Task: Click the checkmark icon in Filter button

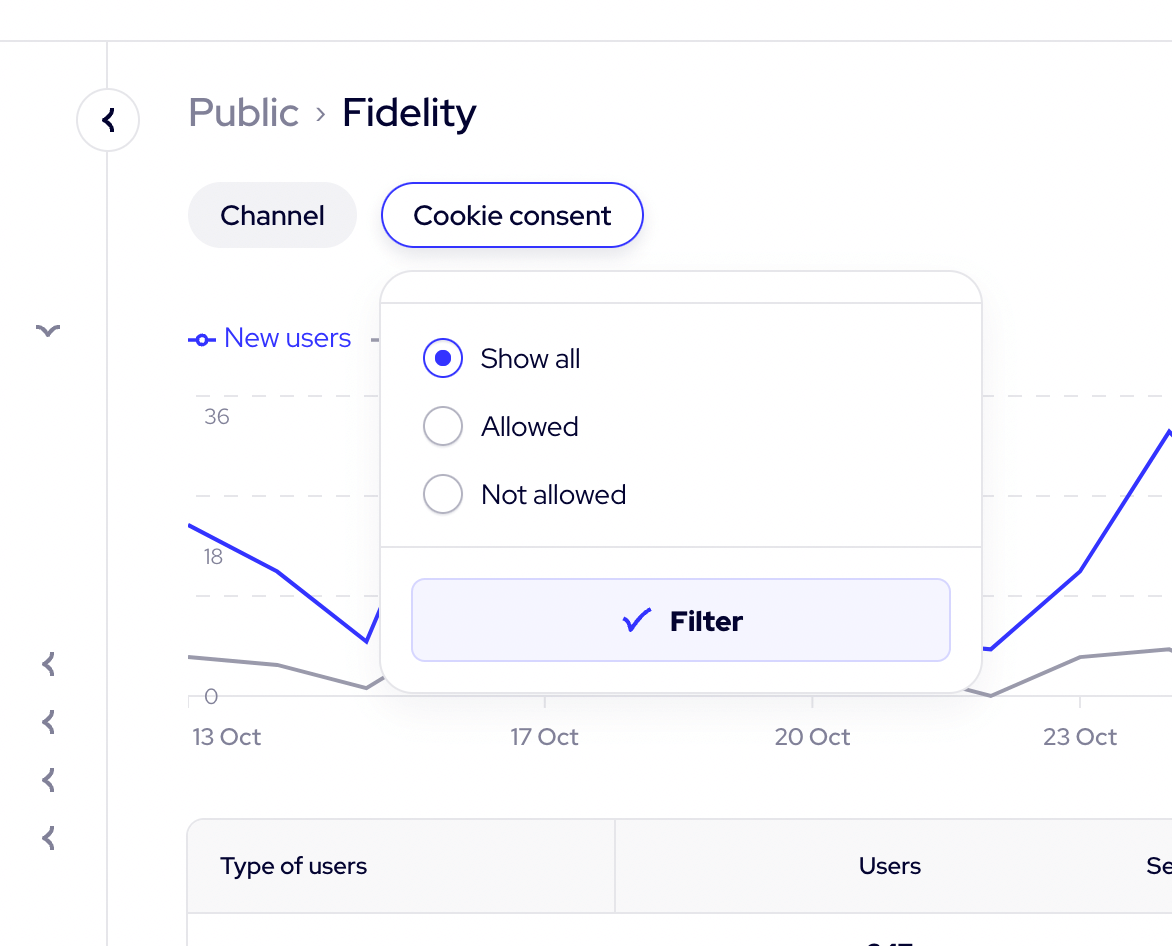Action: 636,621
